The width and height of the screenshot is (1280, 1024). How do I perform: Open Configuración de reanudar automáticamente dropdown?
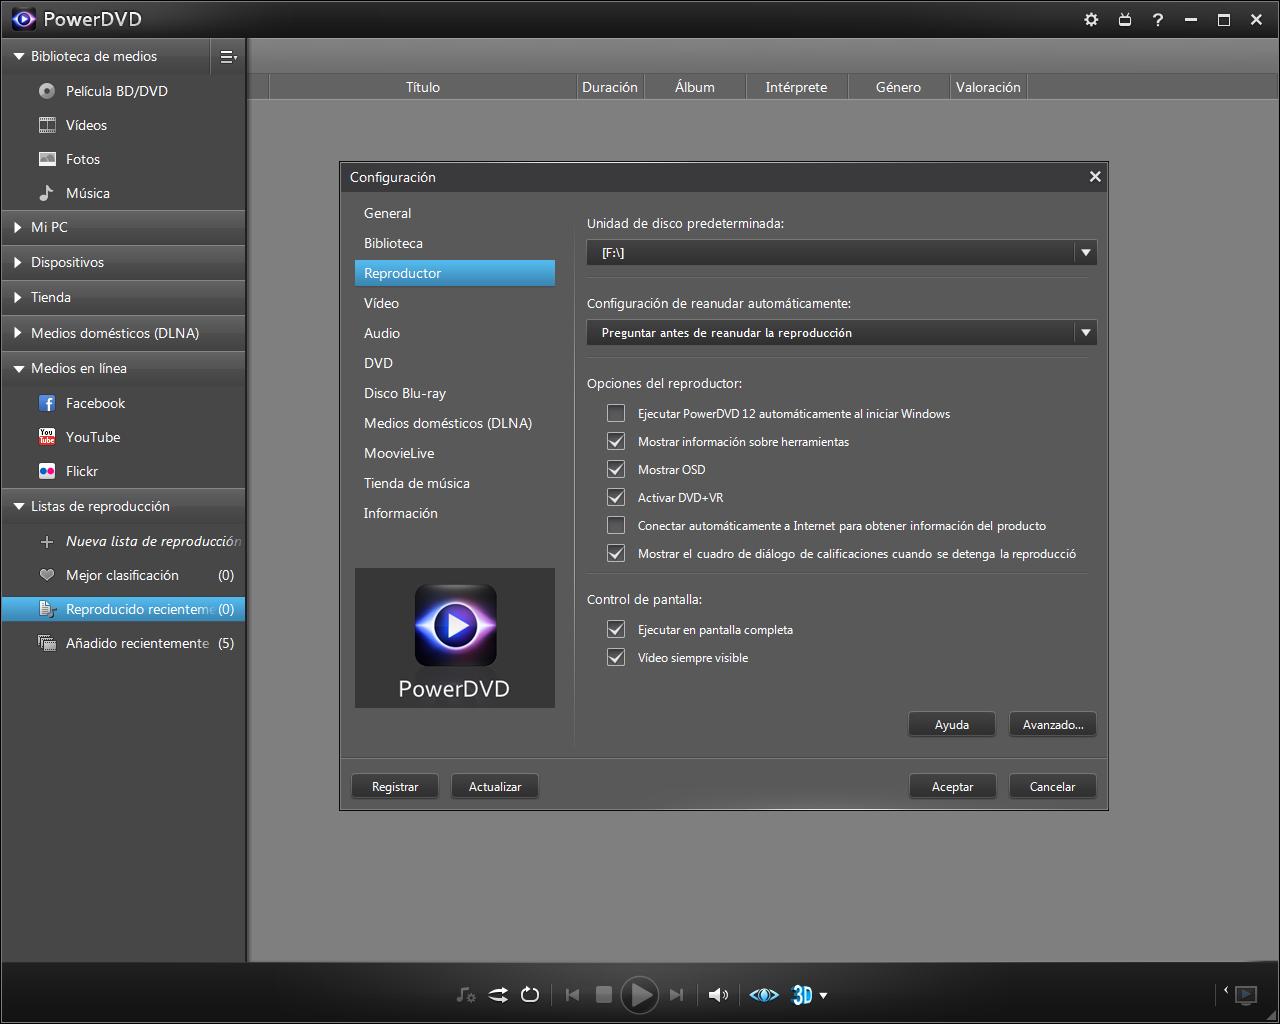tap(841, 333)
